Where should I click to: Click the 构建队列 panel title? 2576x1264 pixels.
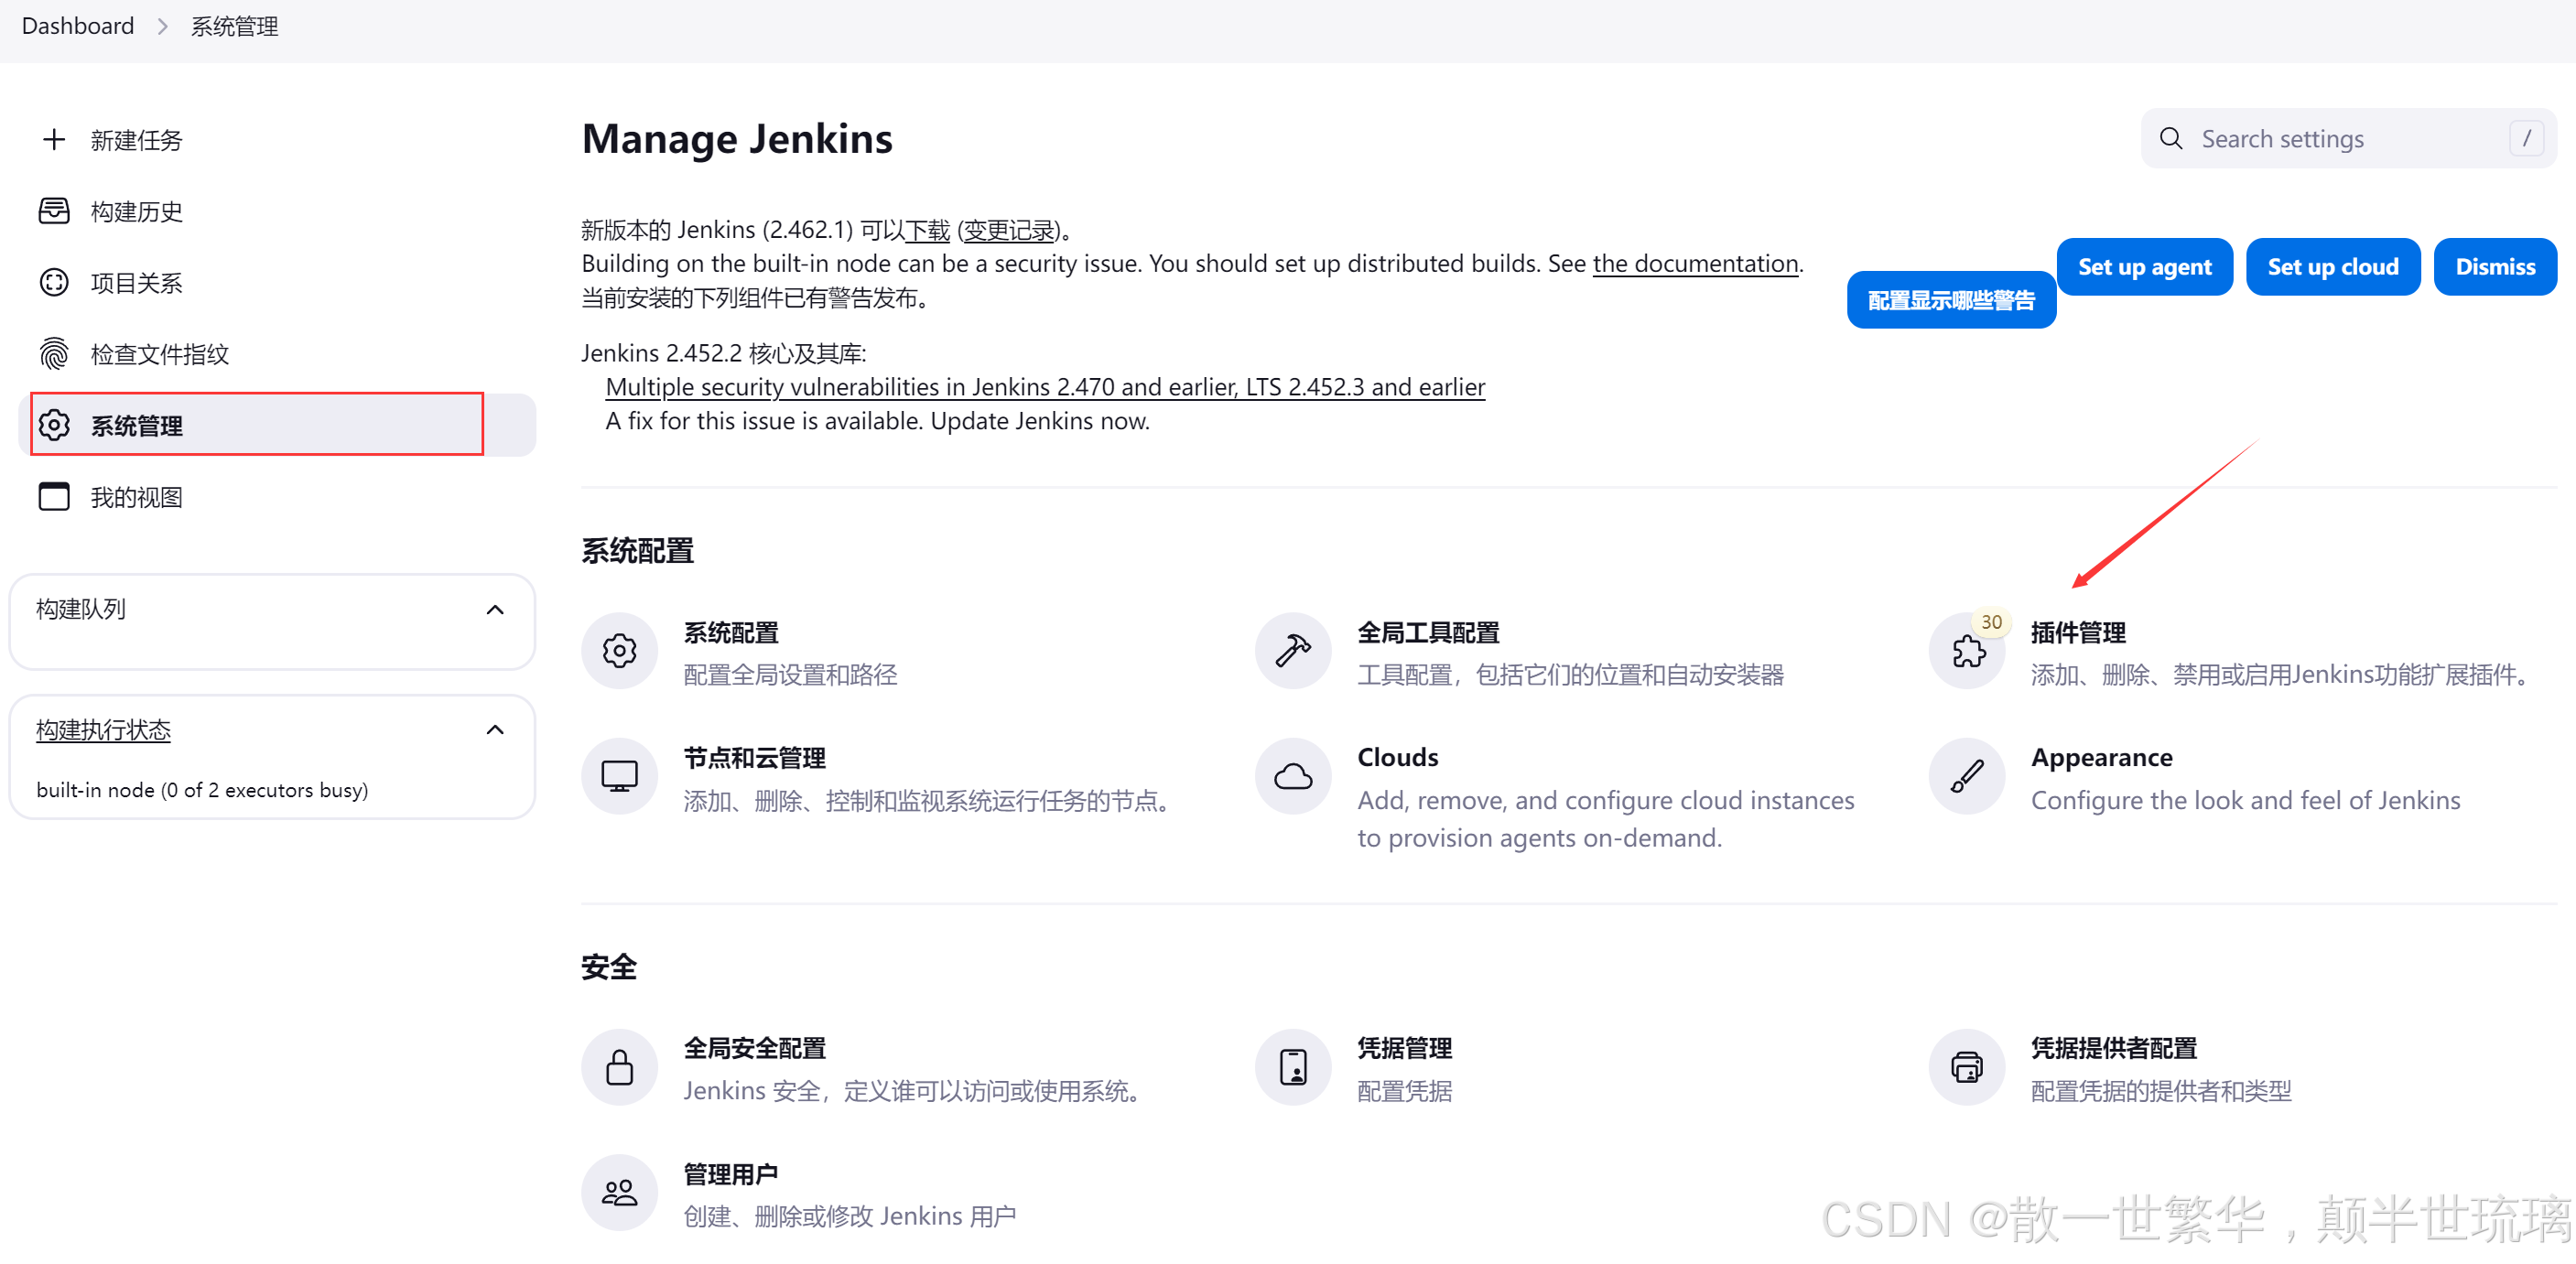[x=81, y=609]
